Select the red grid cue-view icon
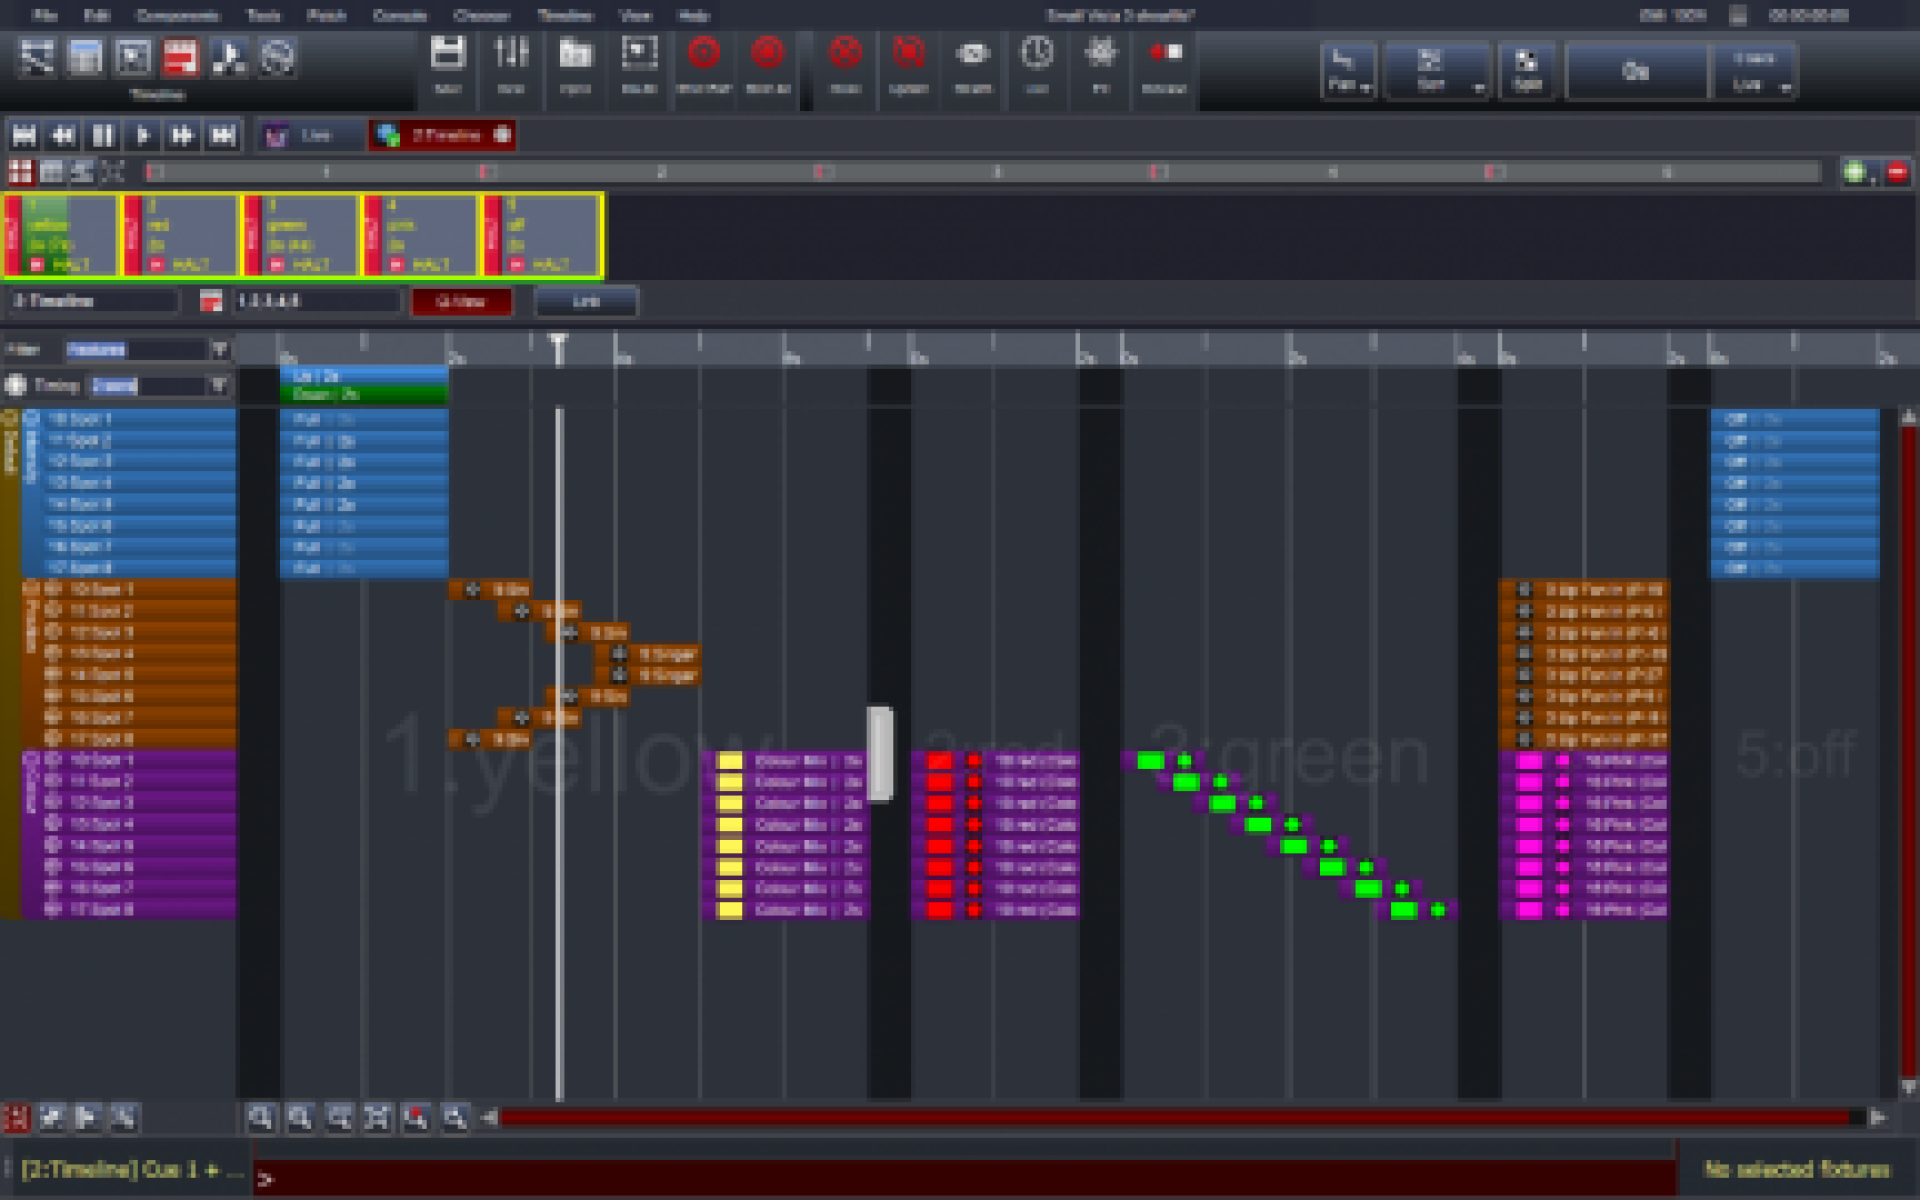The image size is (1920, 1200). click(x=20, y=172)
